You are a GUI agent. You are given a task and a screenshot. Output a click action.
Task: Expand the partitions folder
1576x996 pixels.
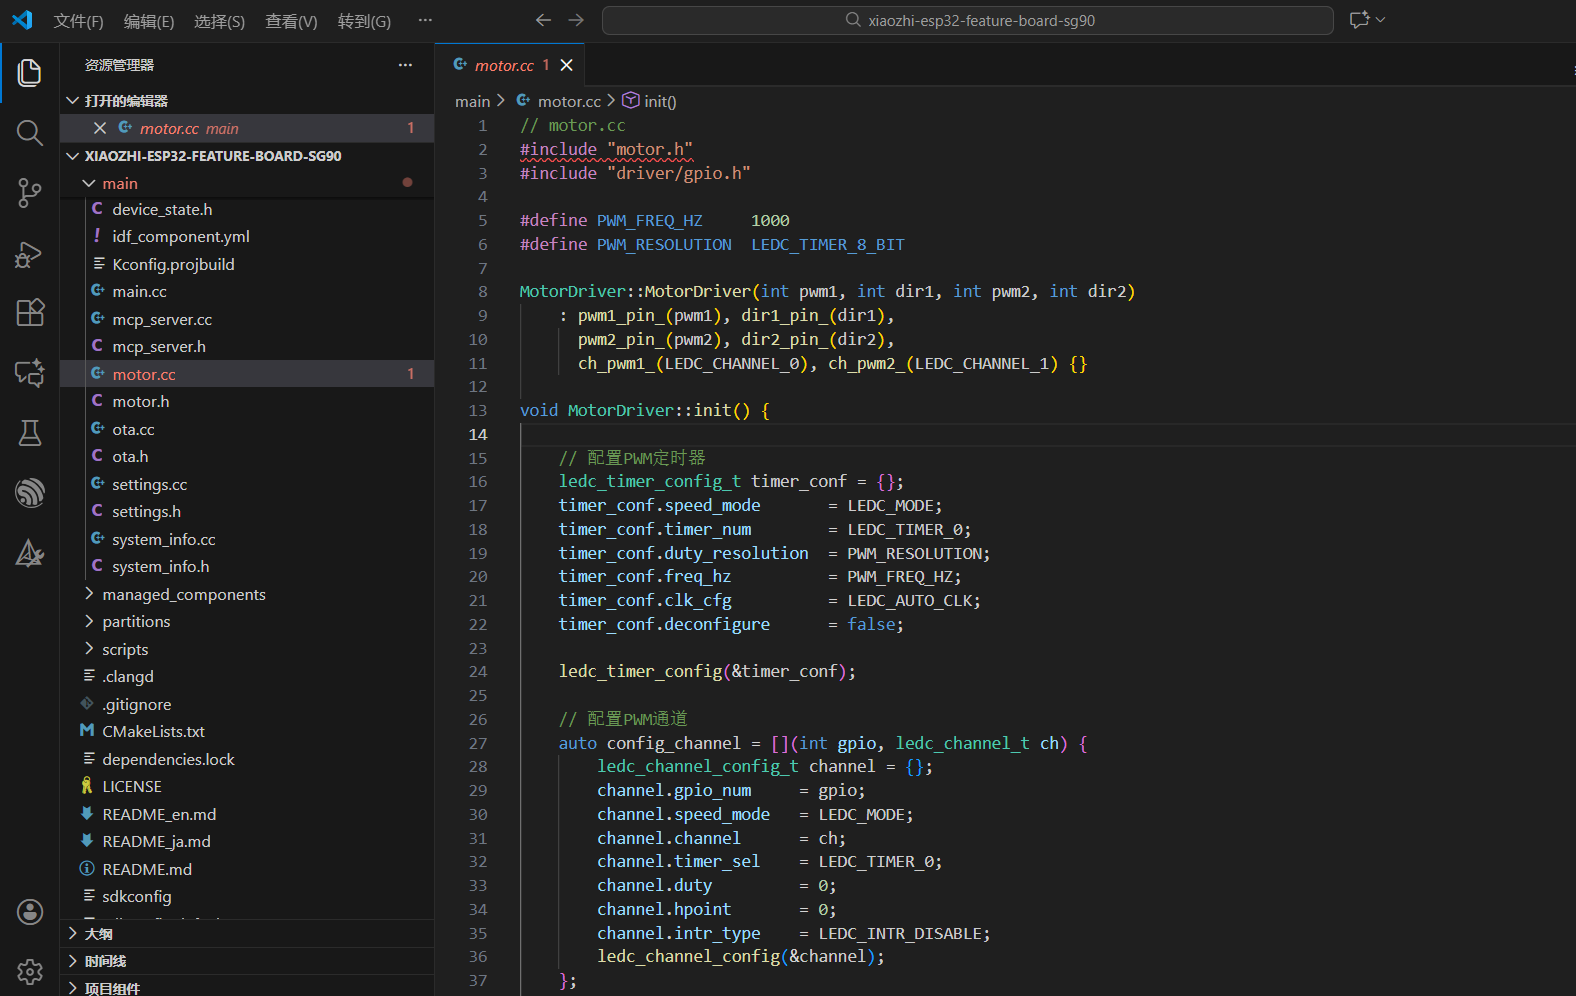point(136,622)
